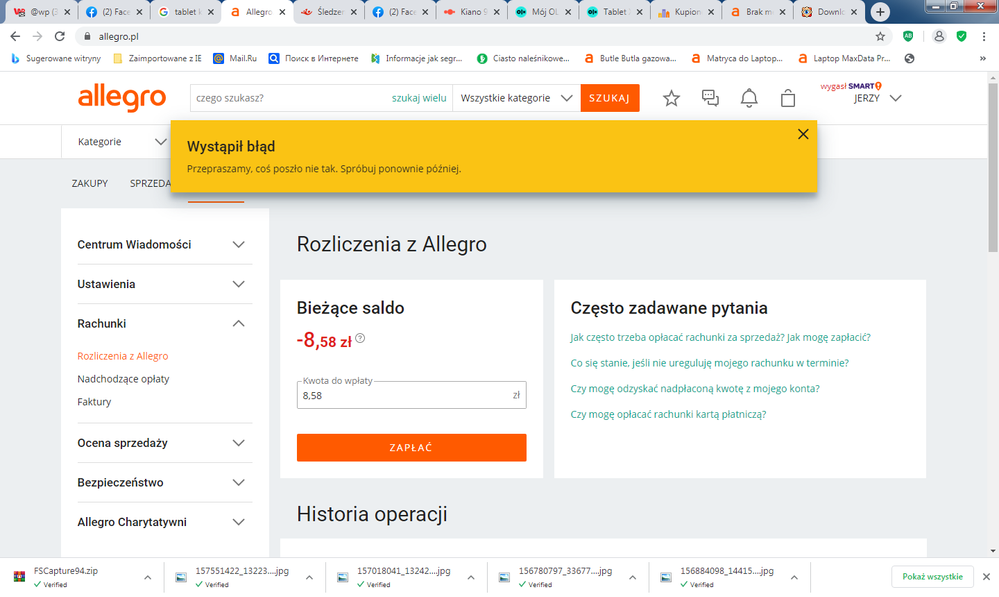The width and height of the screenshot is (999, 597).
Task: Open shopping cart bag icon
Action: click(788, 98)
